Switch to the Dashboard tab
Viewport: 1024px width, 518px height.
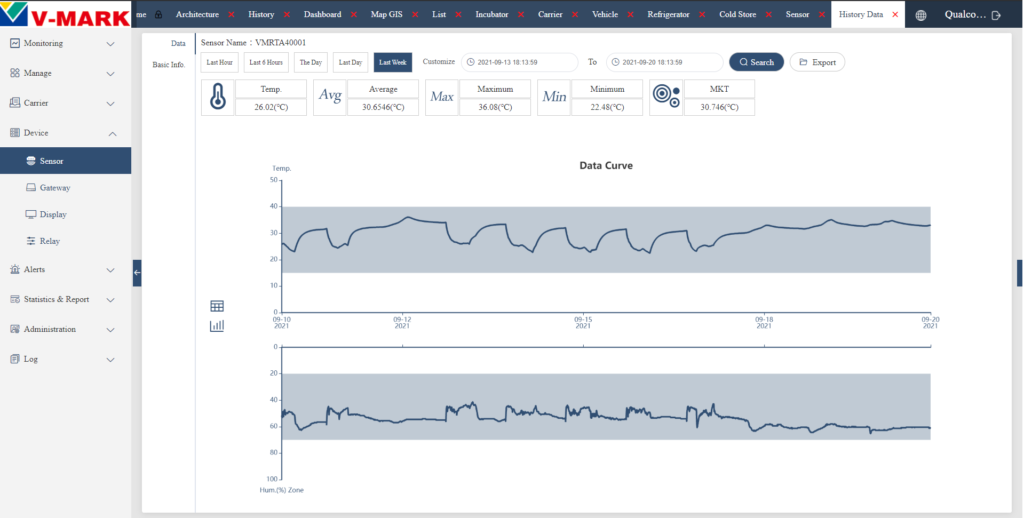pos(323,14)
